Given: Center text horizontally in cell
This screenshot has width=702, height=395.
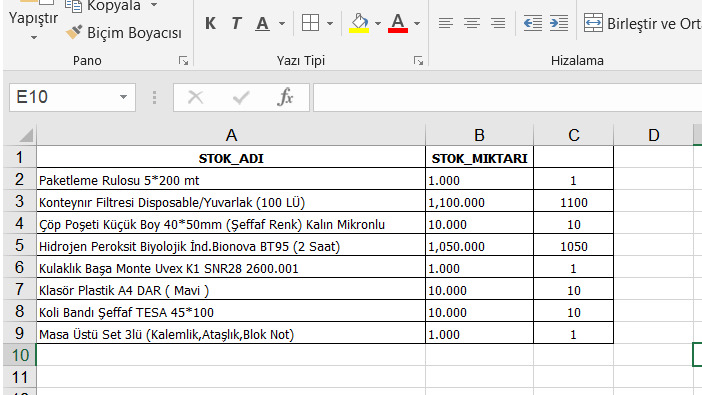Looking at the screenshot, I should (x=472, y=23).
